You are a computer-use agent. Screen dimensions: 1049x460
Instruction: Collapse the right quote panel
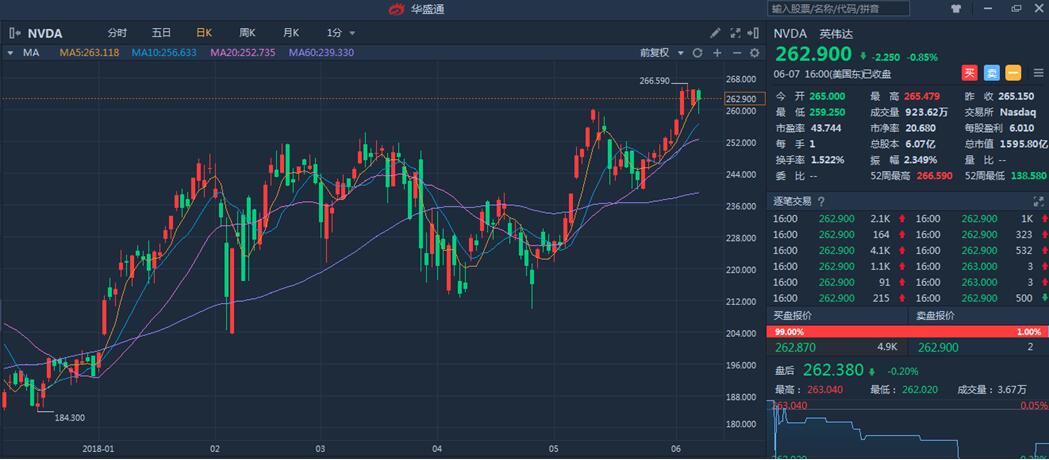[x=755, y=33]
